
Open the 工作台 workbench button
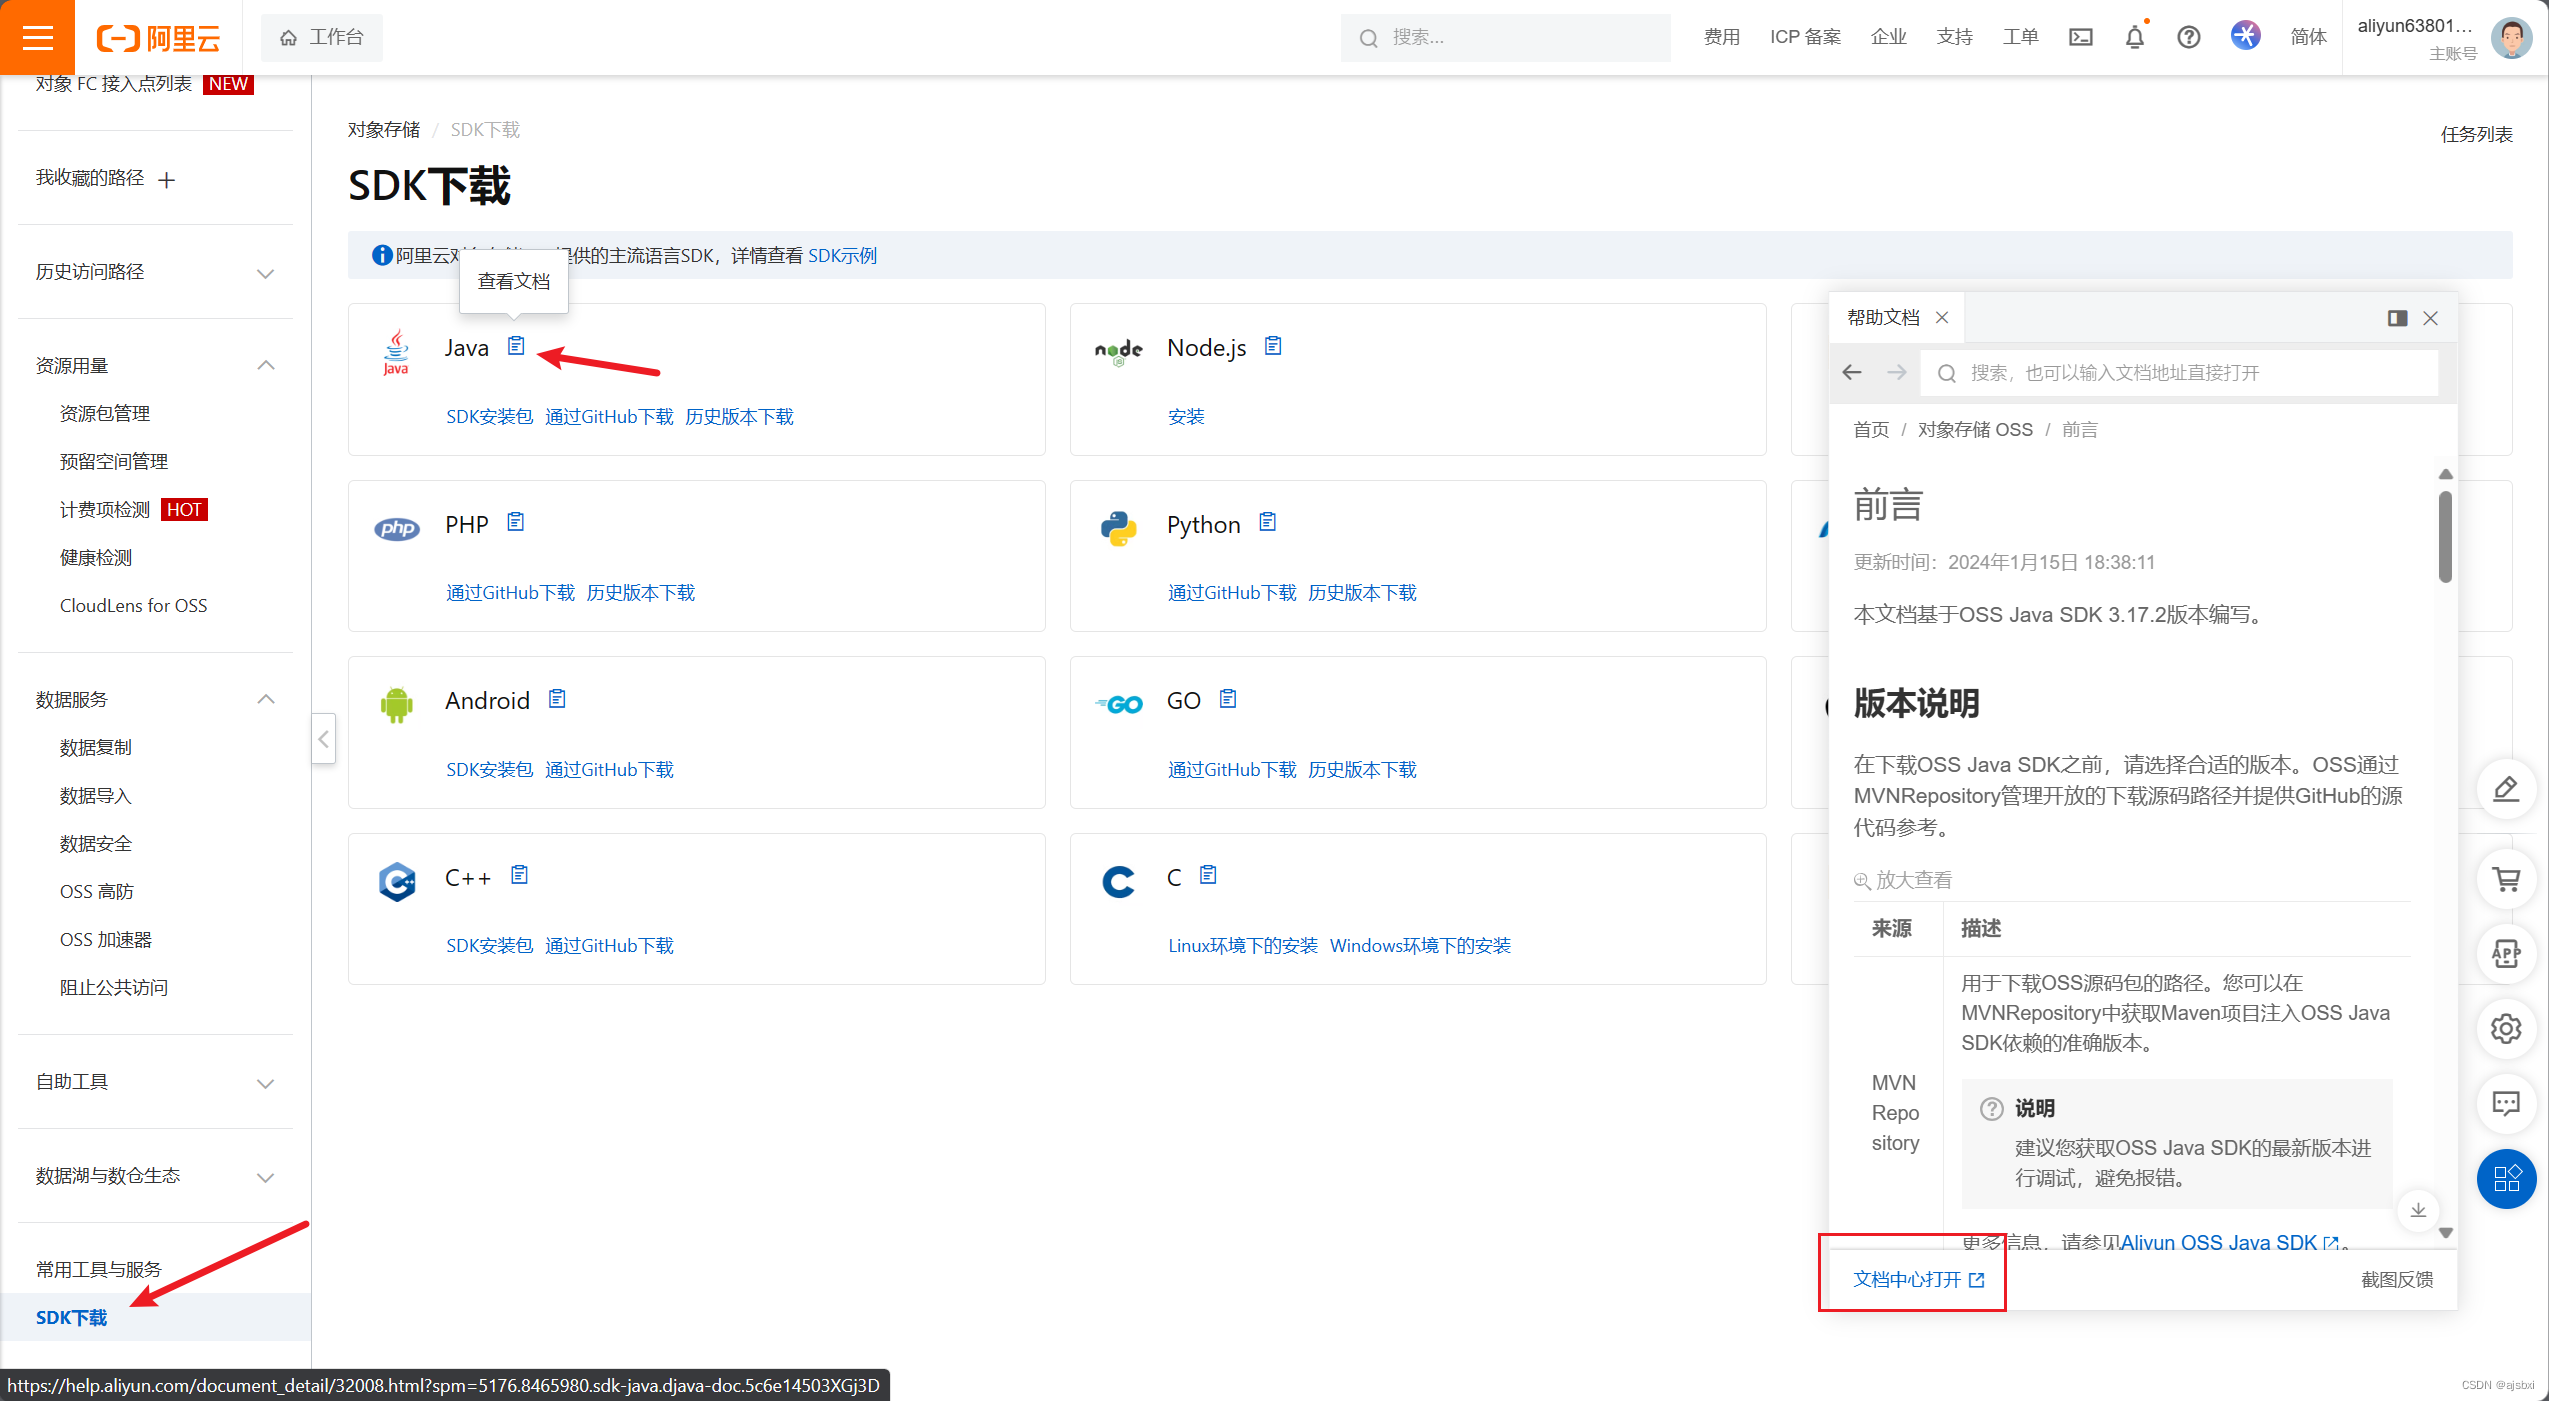pos(321,37)
